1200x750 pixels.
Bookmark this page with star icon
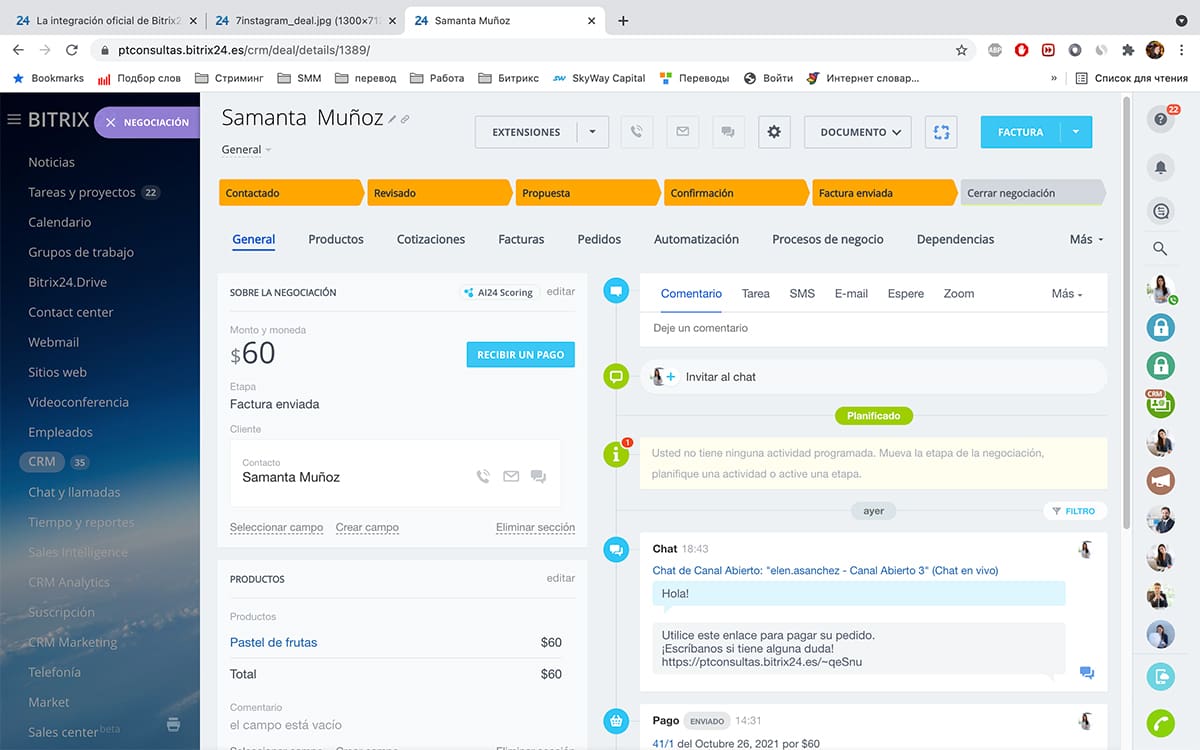point(961,49)
